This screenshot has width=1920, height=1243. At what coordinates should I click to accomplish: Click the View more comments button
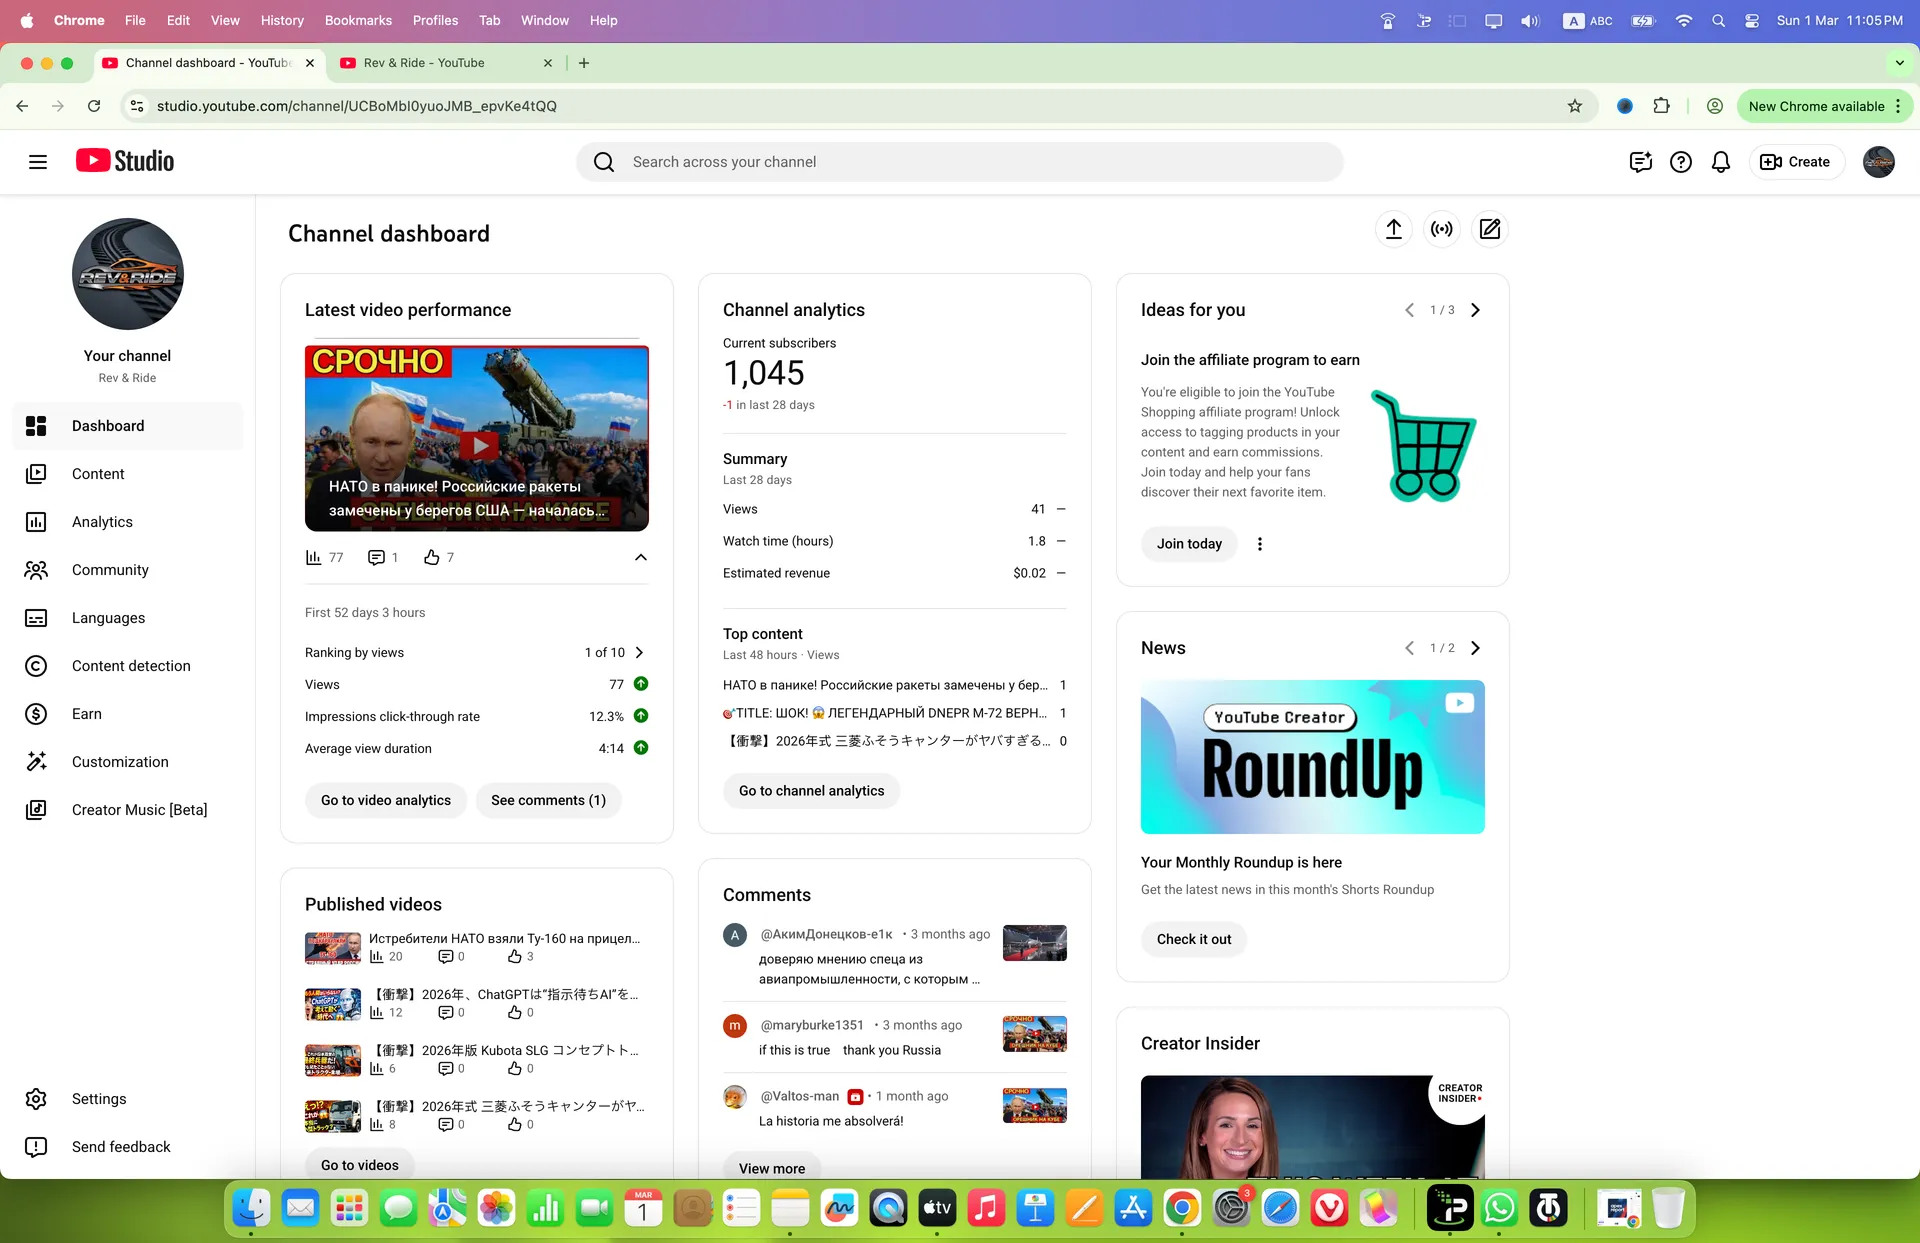point(772,1168)
